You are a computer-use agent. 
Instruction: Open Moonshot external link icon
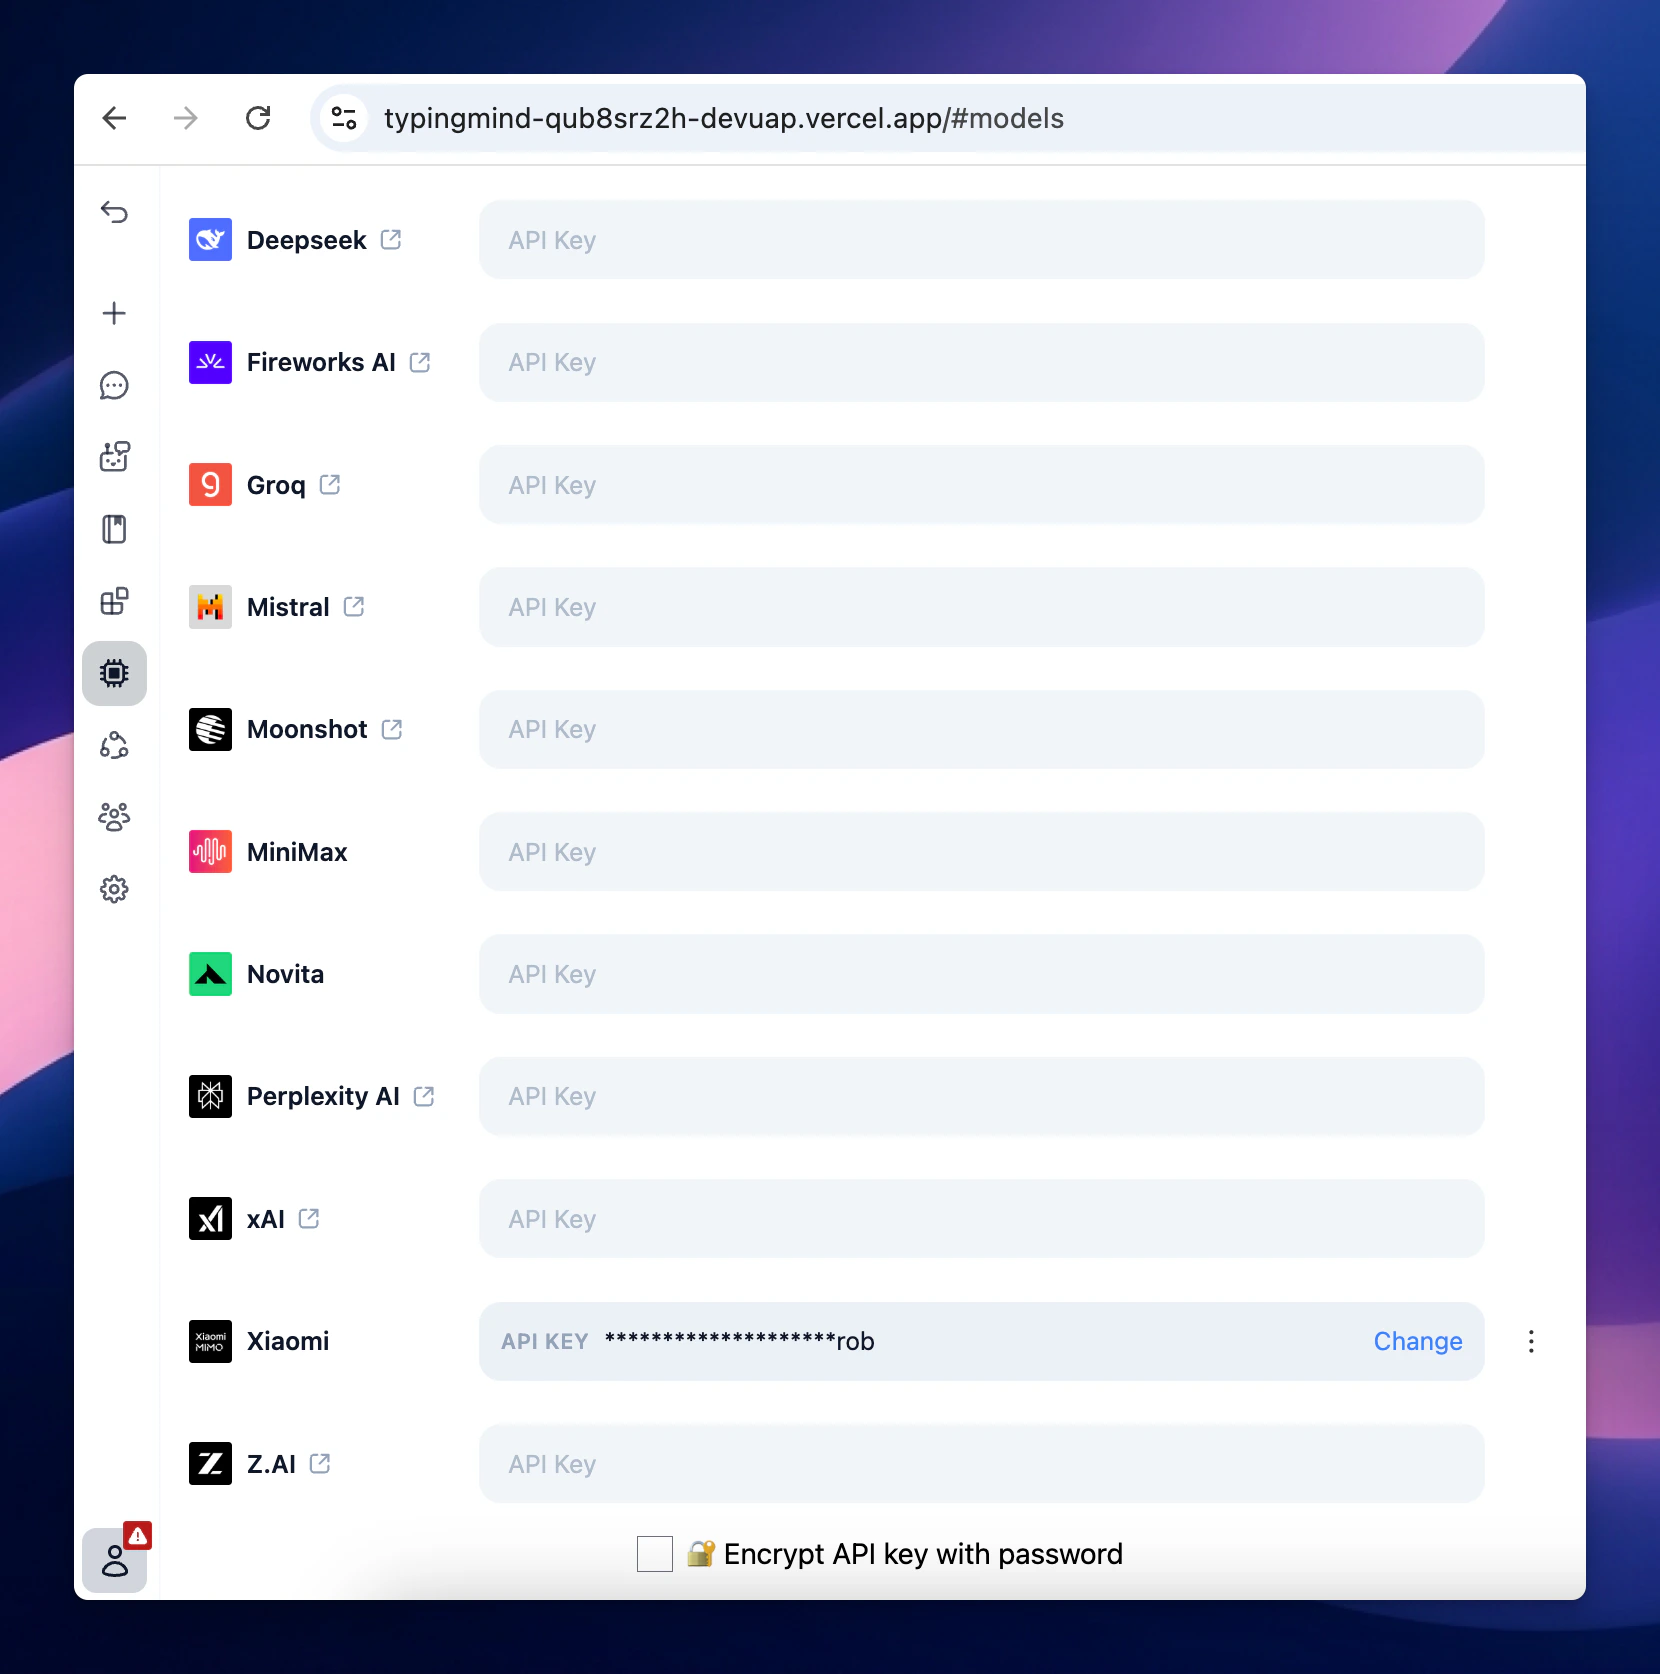pyautogui.click(x=392, y=729)
